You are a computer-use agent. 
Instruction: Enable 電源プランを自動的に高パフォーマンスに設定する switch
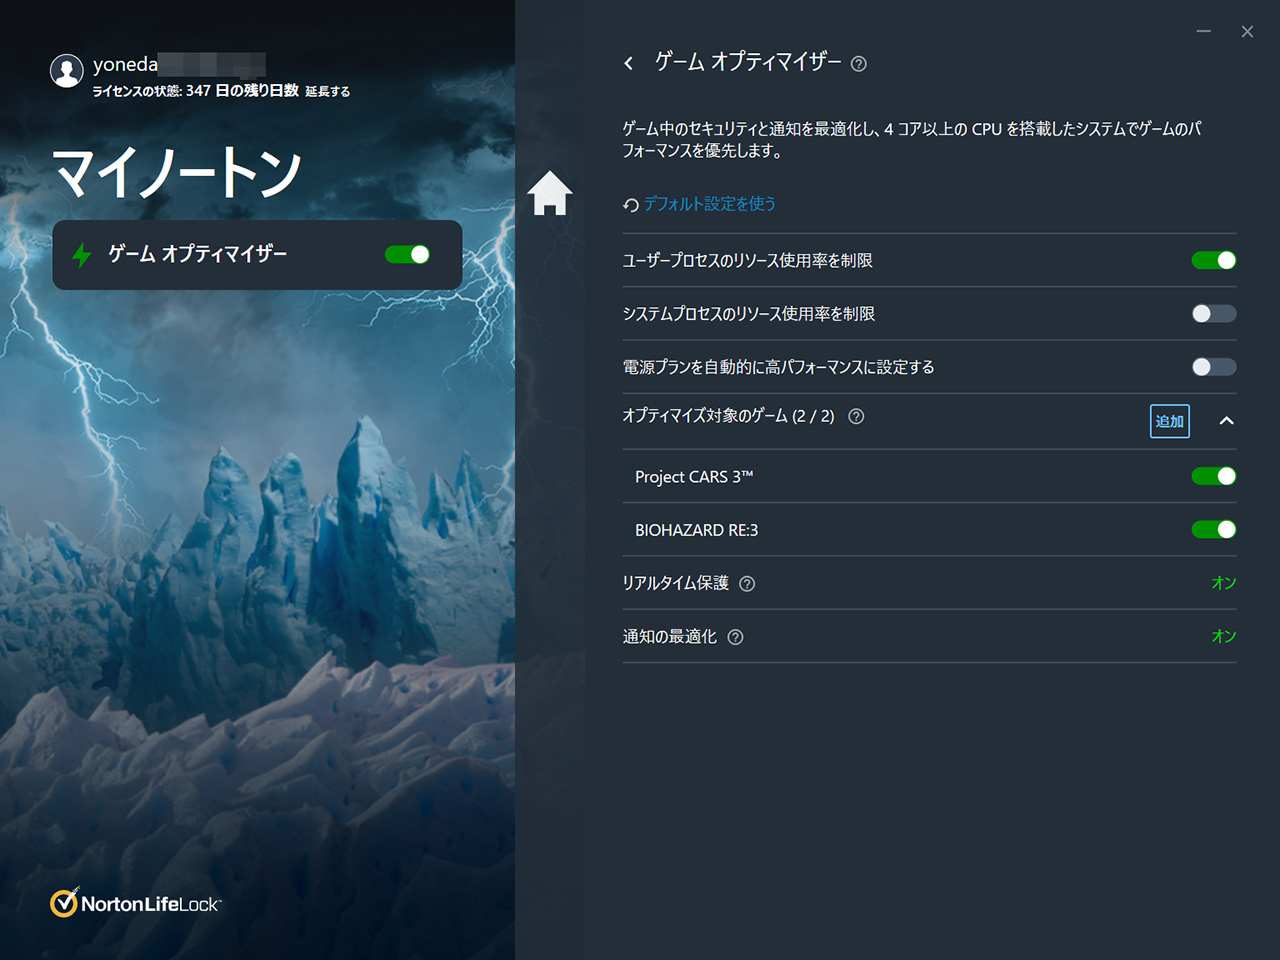click(1214, 367)
